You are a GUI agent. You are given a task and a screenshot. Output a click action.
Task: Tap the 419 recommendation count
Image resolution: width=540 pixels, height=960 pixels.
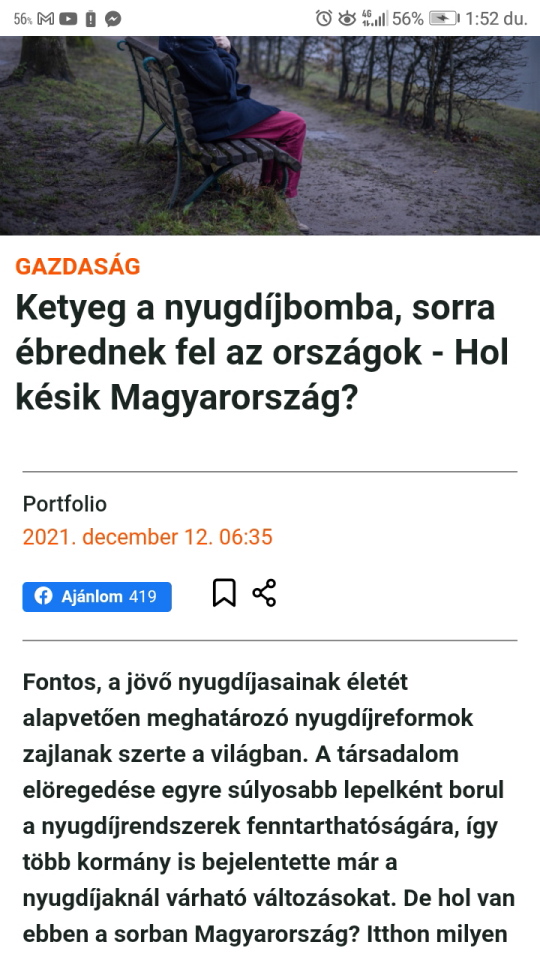[x=143, y=596]
